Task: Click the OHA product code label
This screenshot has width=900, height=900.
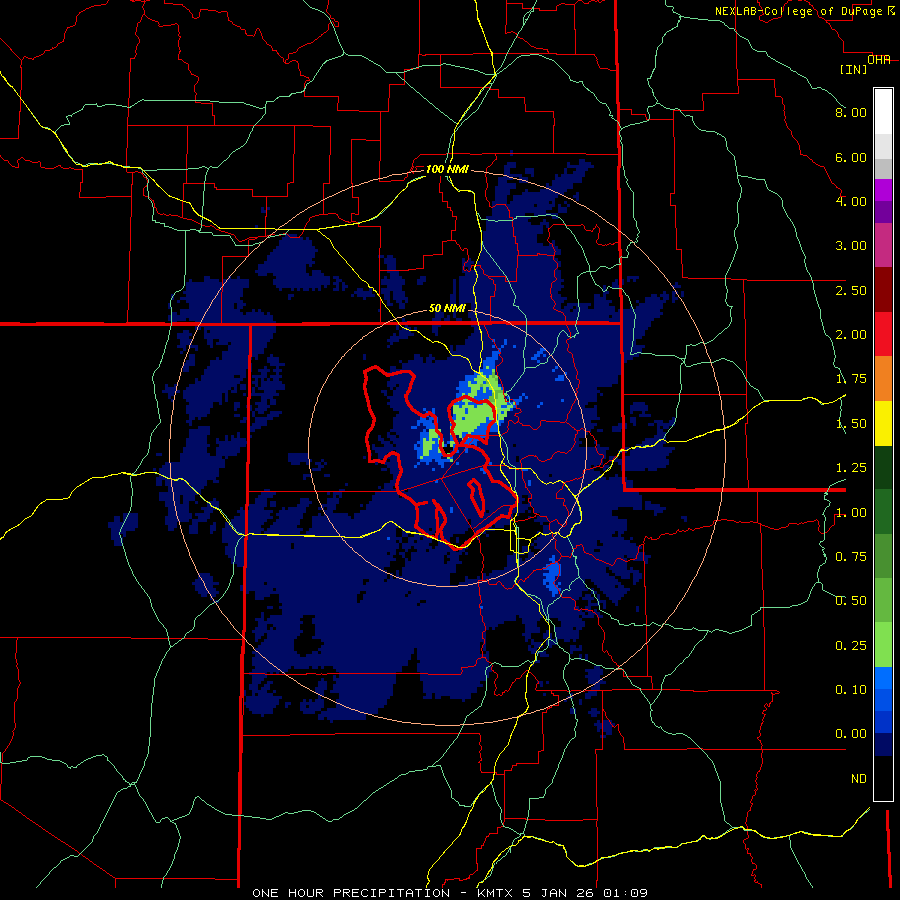Action: tap(879, 60)
